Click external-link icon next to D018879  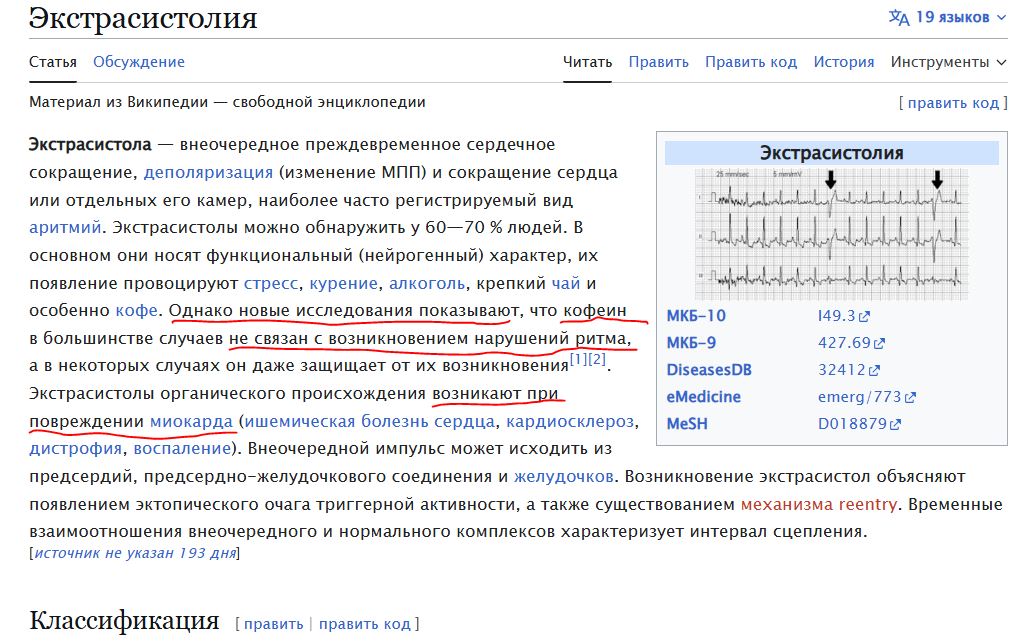pyautogui.click(x=895, y=425)
